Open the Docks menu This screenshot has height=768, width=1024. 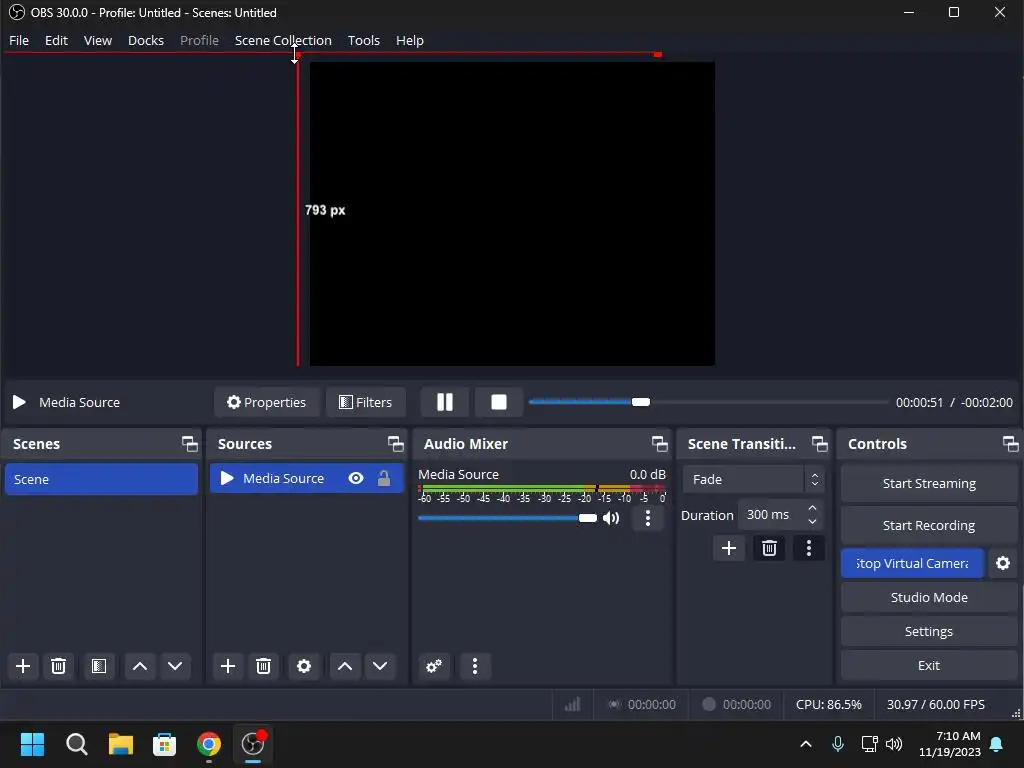click(146, 40)
